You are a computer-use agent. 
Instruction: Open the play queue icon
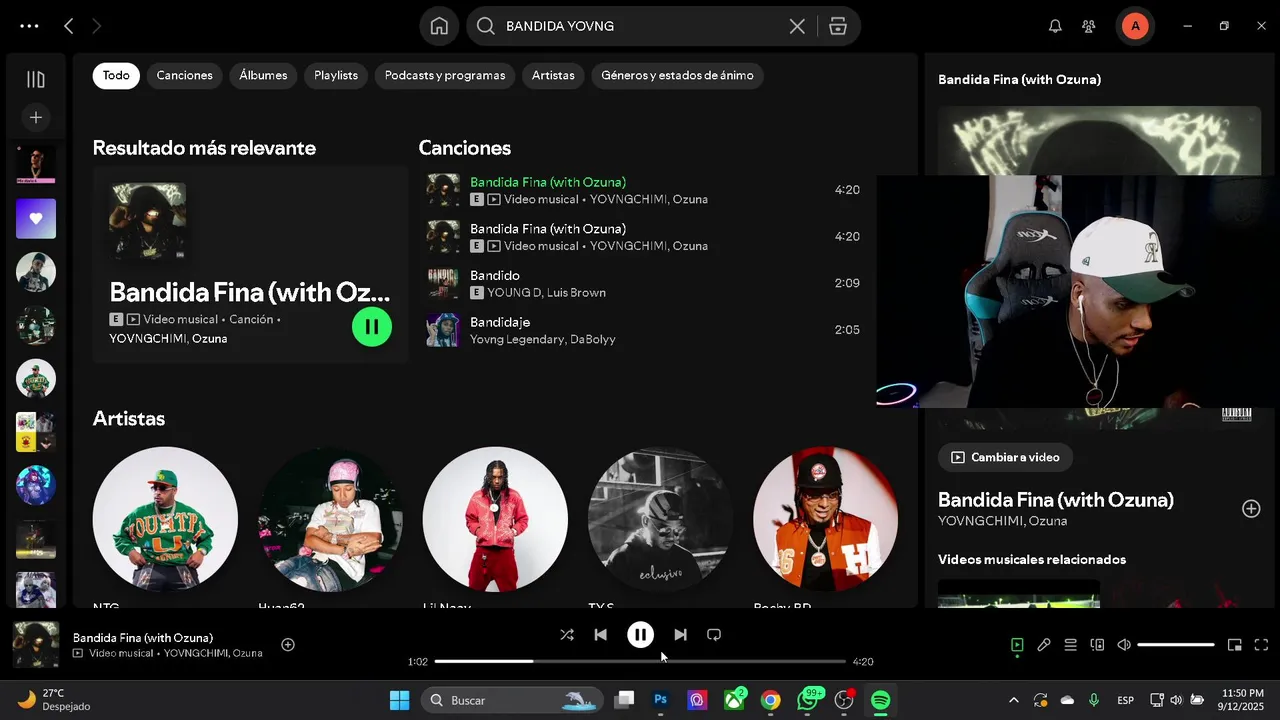(x=1070, y=645)
